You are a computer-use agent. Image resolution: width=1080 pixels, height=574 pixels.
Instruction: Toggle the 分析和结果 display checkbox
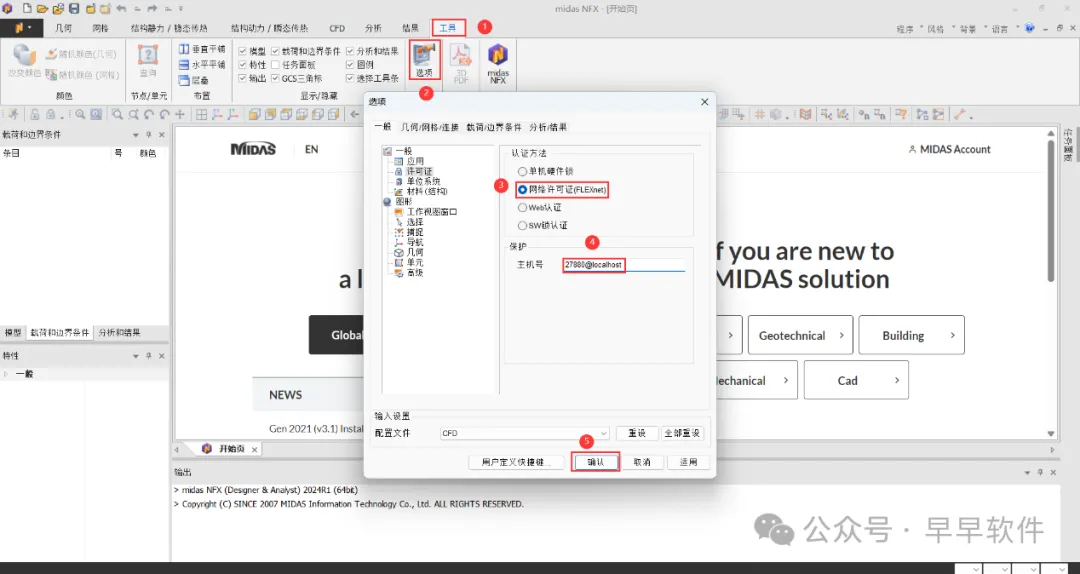(350, 51)
